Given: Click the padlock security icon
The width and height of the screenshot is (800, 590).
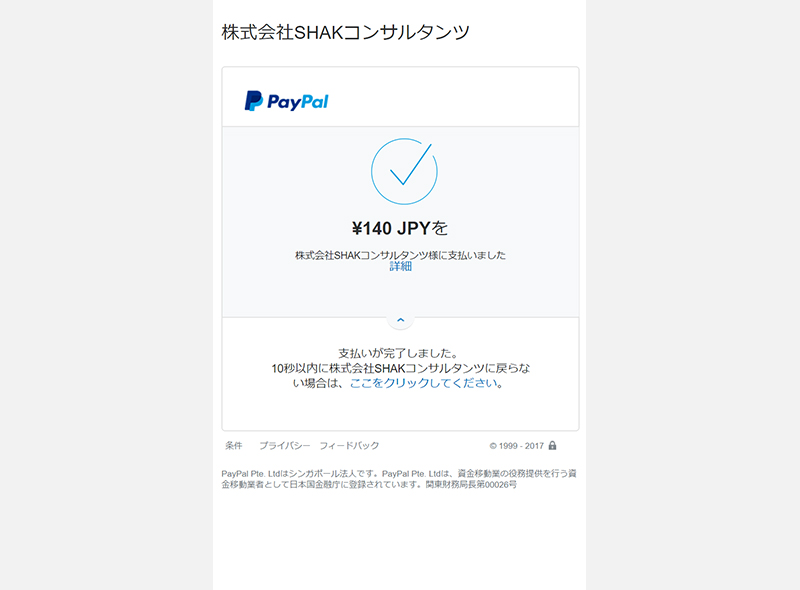Looking at the screenshot, I should 552,445.
